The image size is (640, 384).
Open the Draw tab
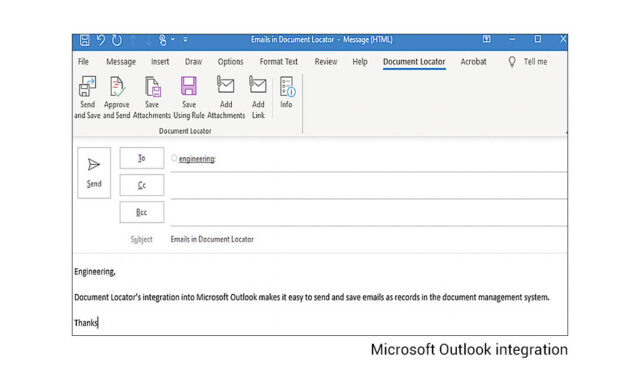(193, 62)
